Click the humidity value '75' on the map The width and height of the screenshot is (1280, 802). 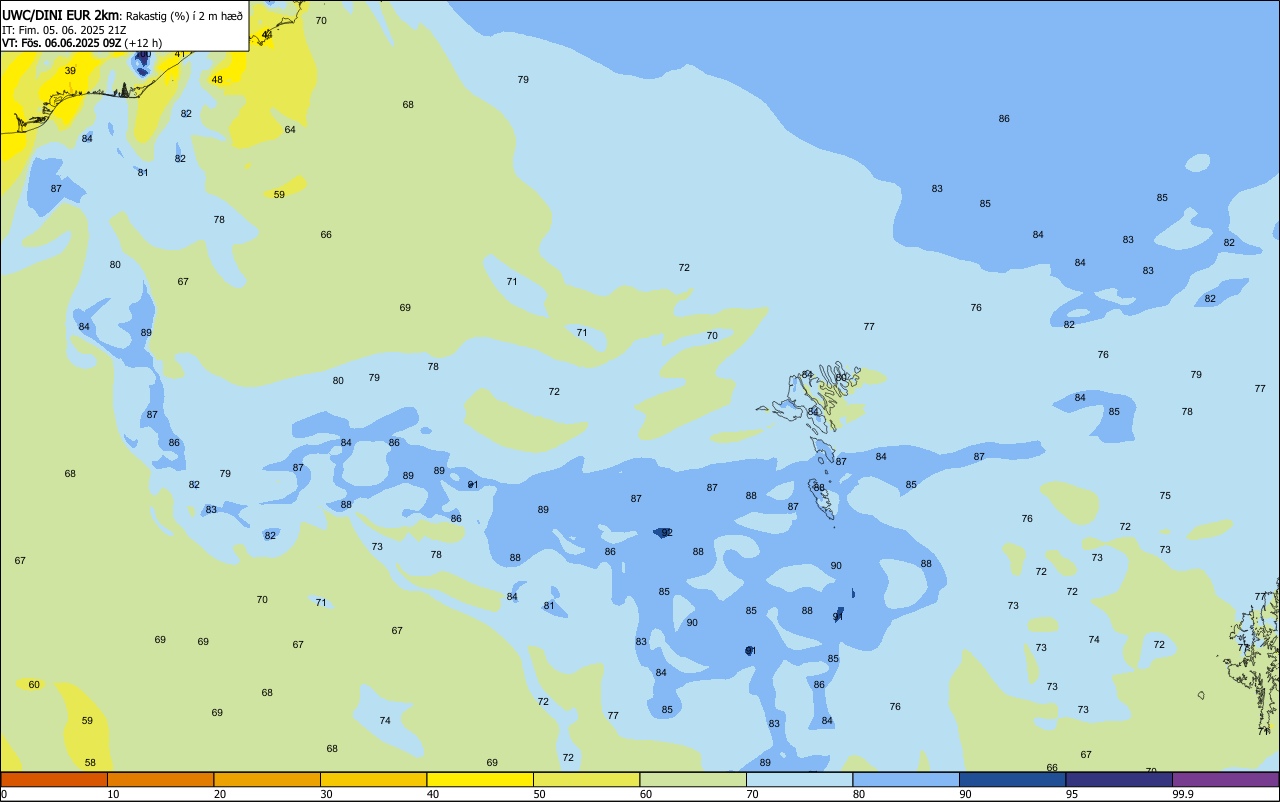coord(1165,496)
